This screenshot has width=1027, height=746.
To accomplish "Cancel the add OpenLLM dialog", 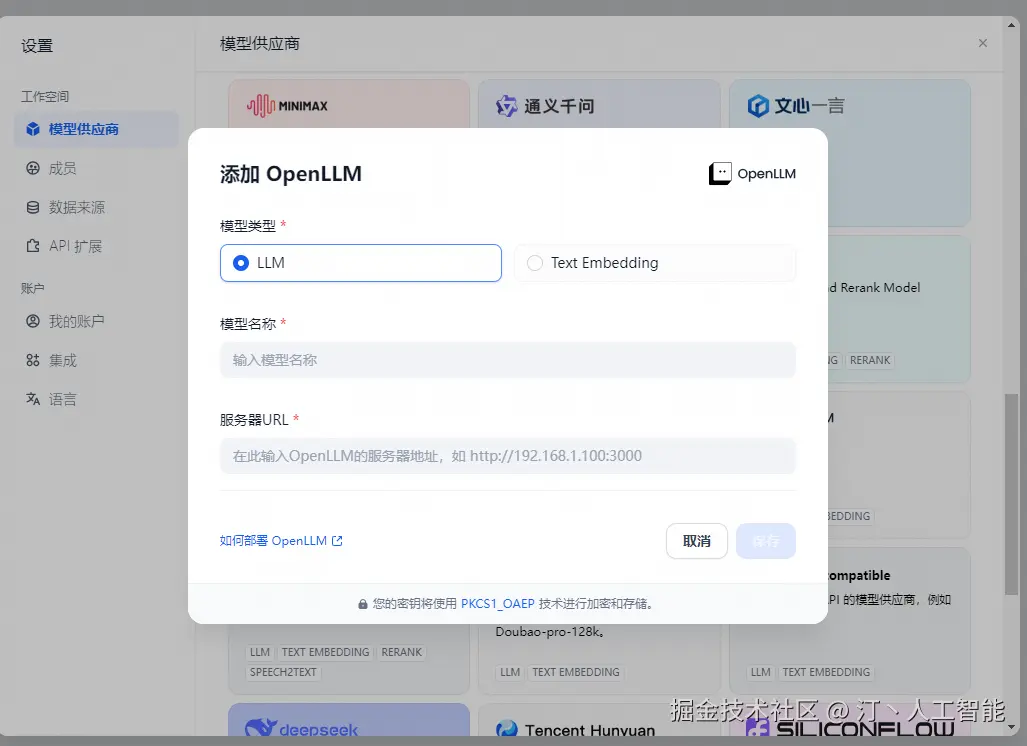I will [x=697, y=541].
